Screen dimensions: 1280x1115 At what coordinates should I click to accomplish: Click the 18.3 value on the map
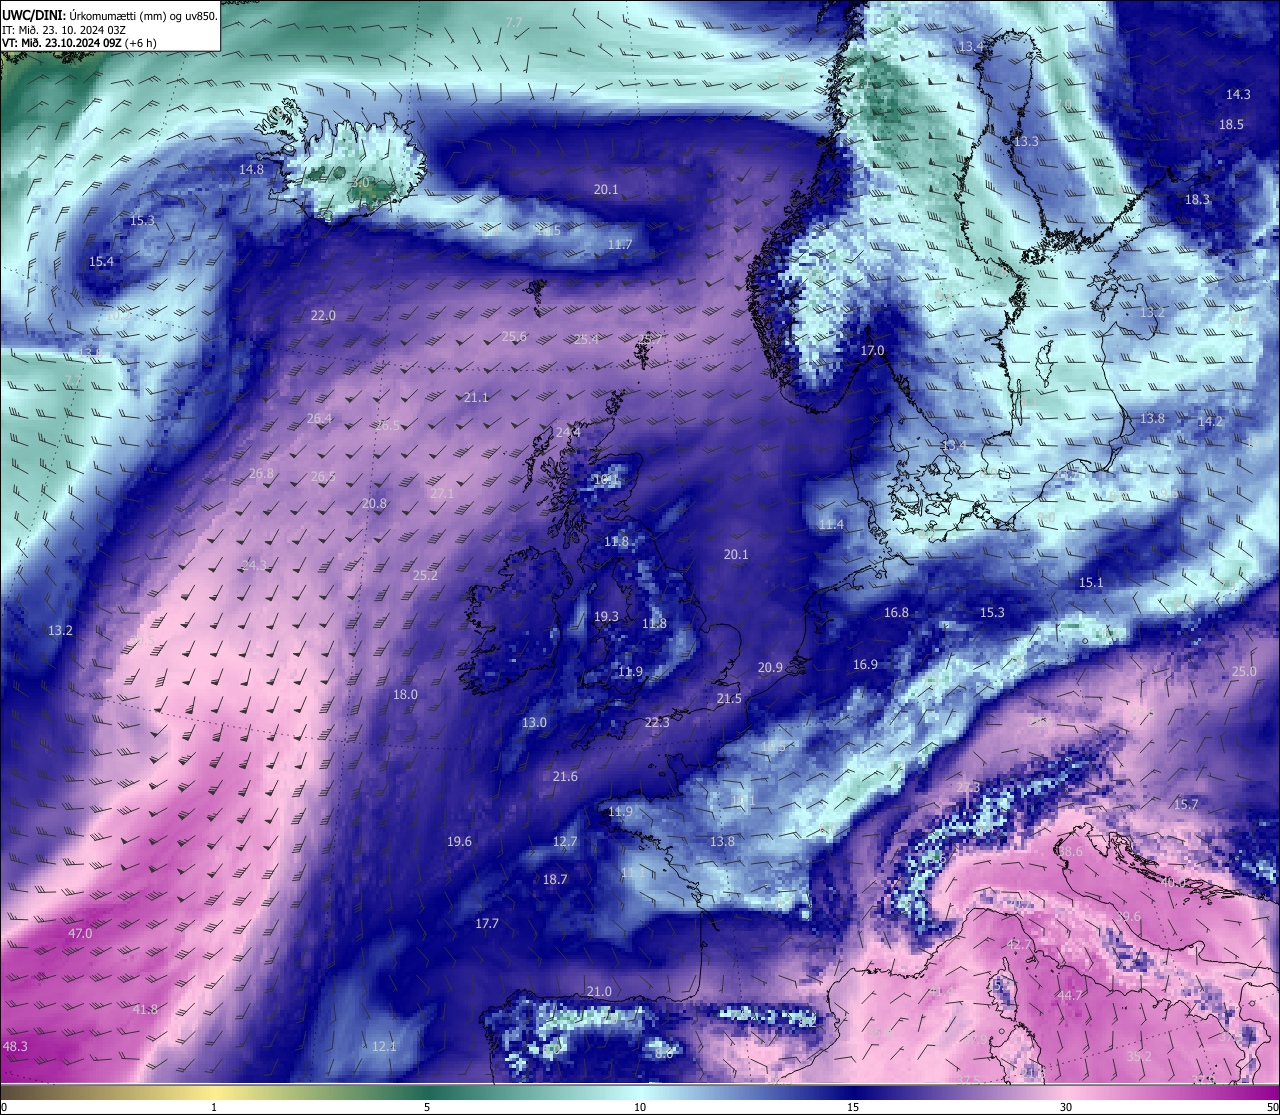click(1197, 199)
